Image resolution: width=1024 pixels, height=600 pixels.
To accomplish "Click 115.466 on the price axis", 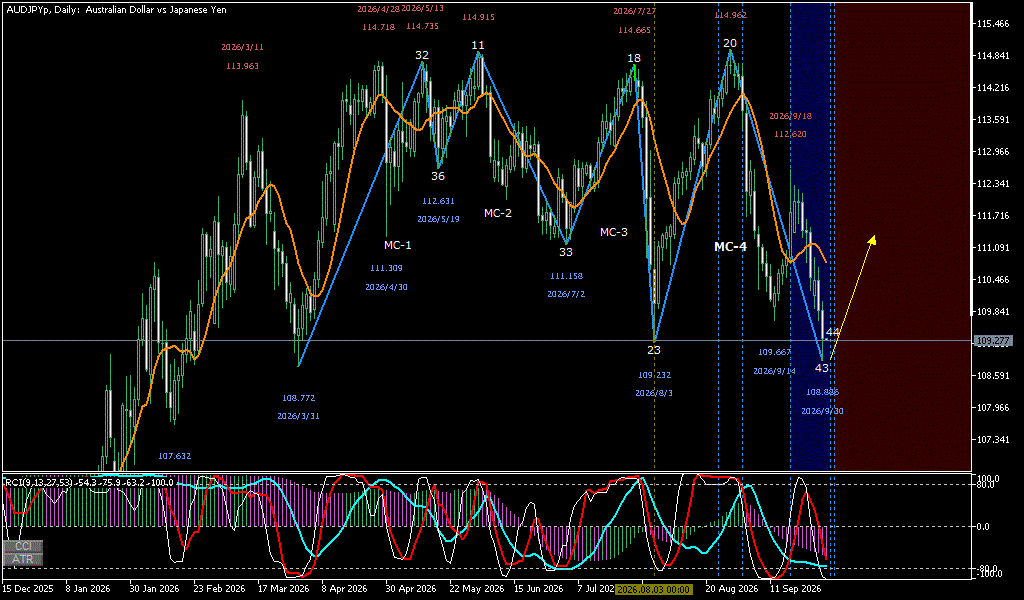I will click(x=993, y=24).
